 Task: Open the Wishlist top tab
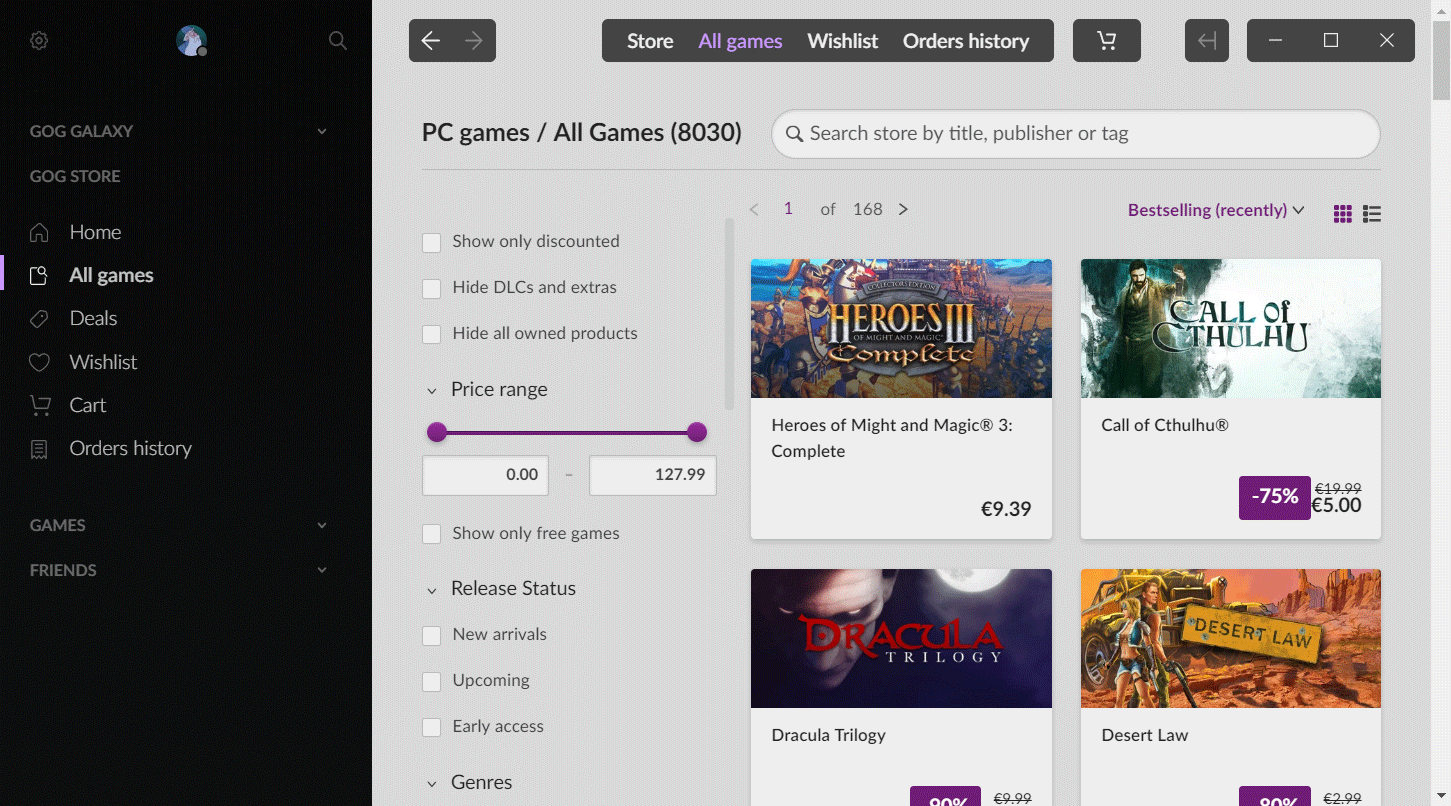tap(843, 41)
